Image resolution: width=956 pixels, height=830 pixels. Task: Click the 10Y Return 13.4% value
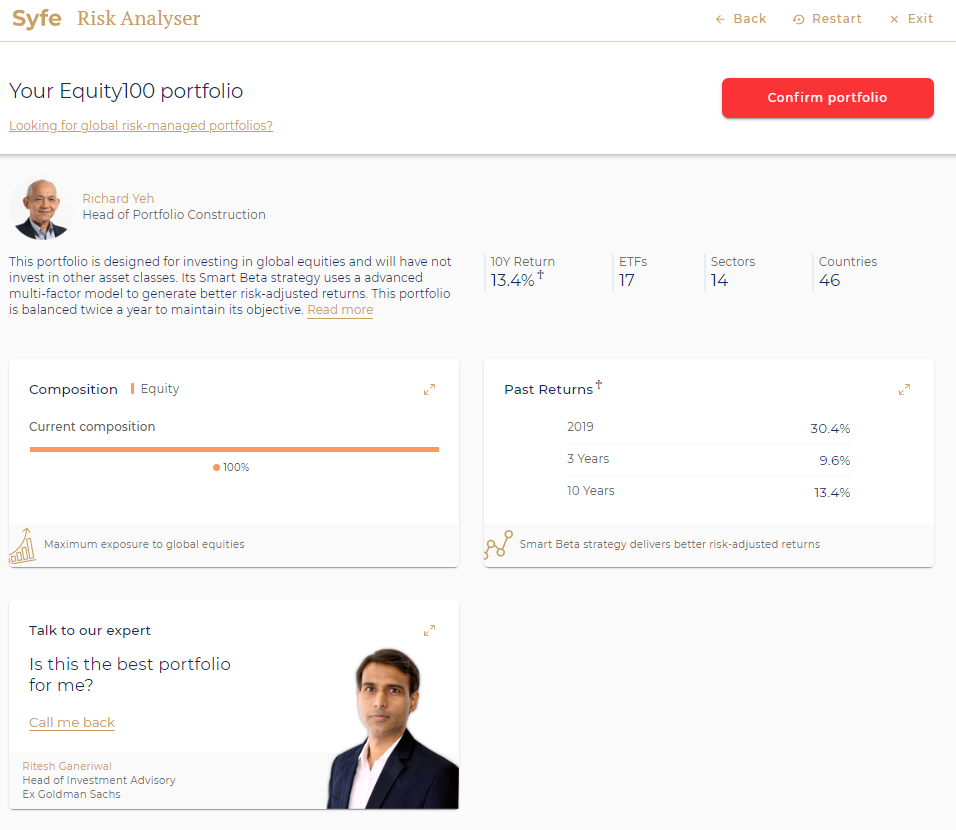pos(512,281)
